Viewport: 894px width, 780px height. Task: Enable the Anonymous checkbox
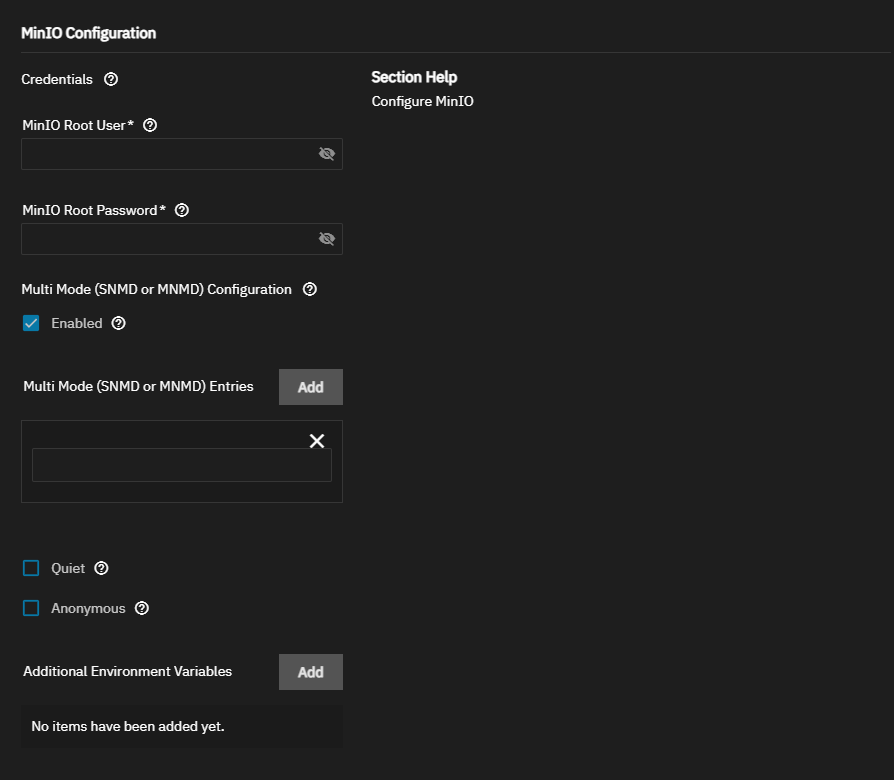31,608
